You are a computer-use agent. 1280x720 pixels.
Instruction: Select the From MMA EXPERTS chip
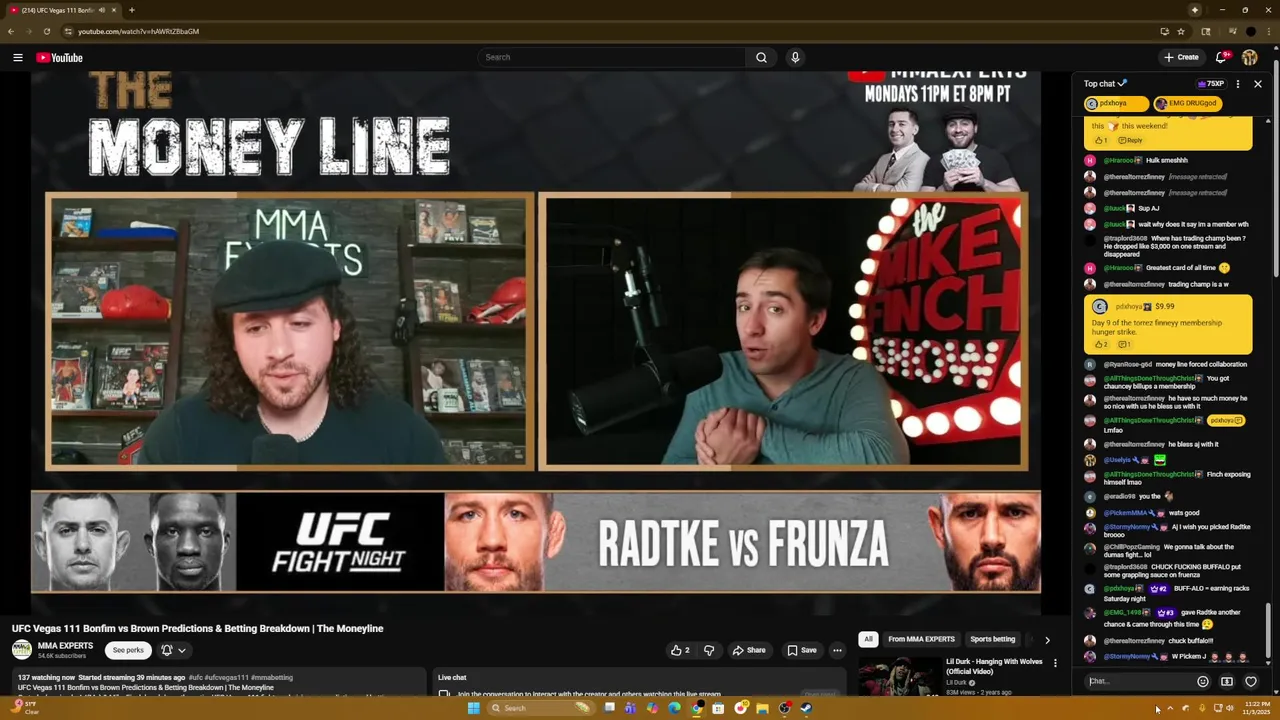(921, 639)
